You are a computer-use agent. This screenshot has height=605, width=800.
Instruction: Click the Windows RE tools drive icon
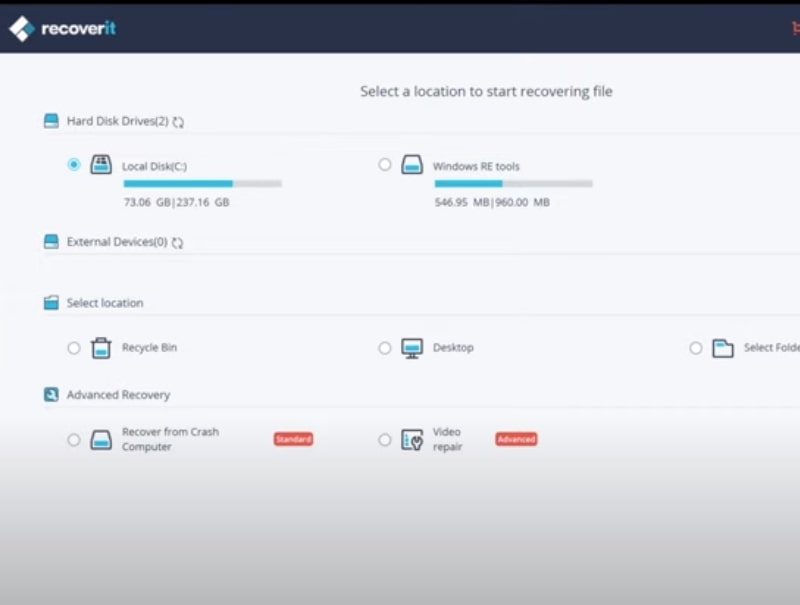click(x=412, y=165)
